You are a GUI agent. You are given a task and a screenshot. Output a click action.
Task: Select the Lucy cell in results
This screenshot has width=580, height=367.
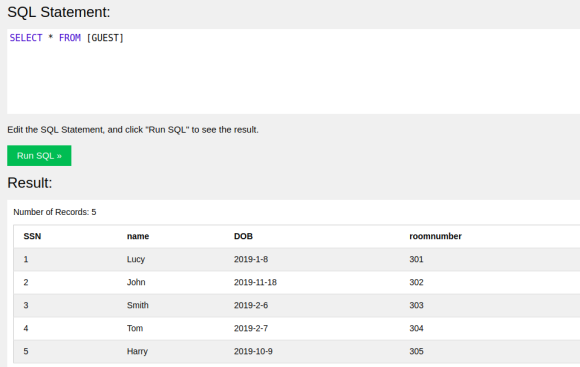pos(136,259)
